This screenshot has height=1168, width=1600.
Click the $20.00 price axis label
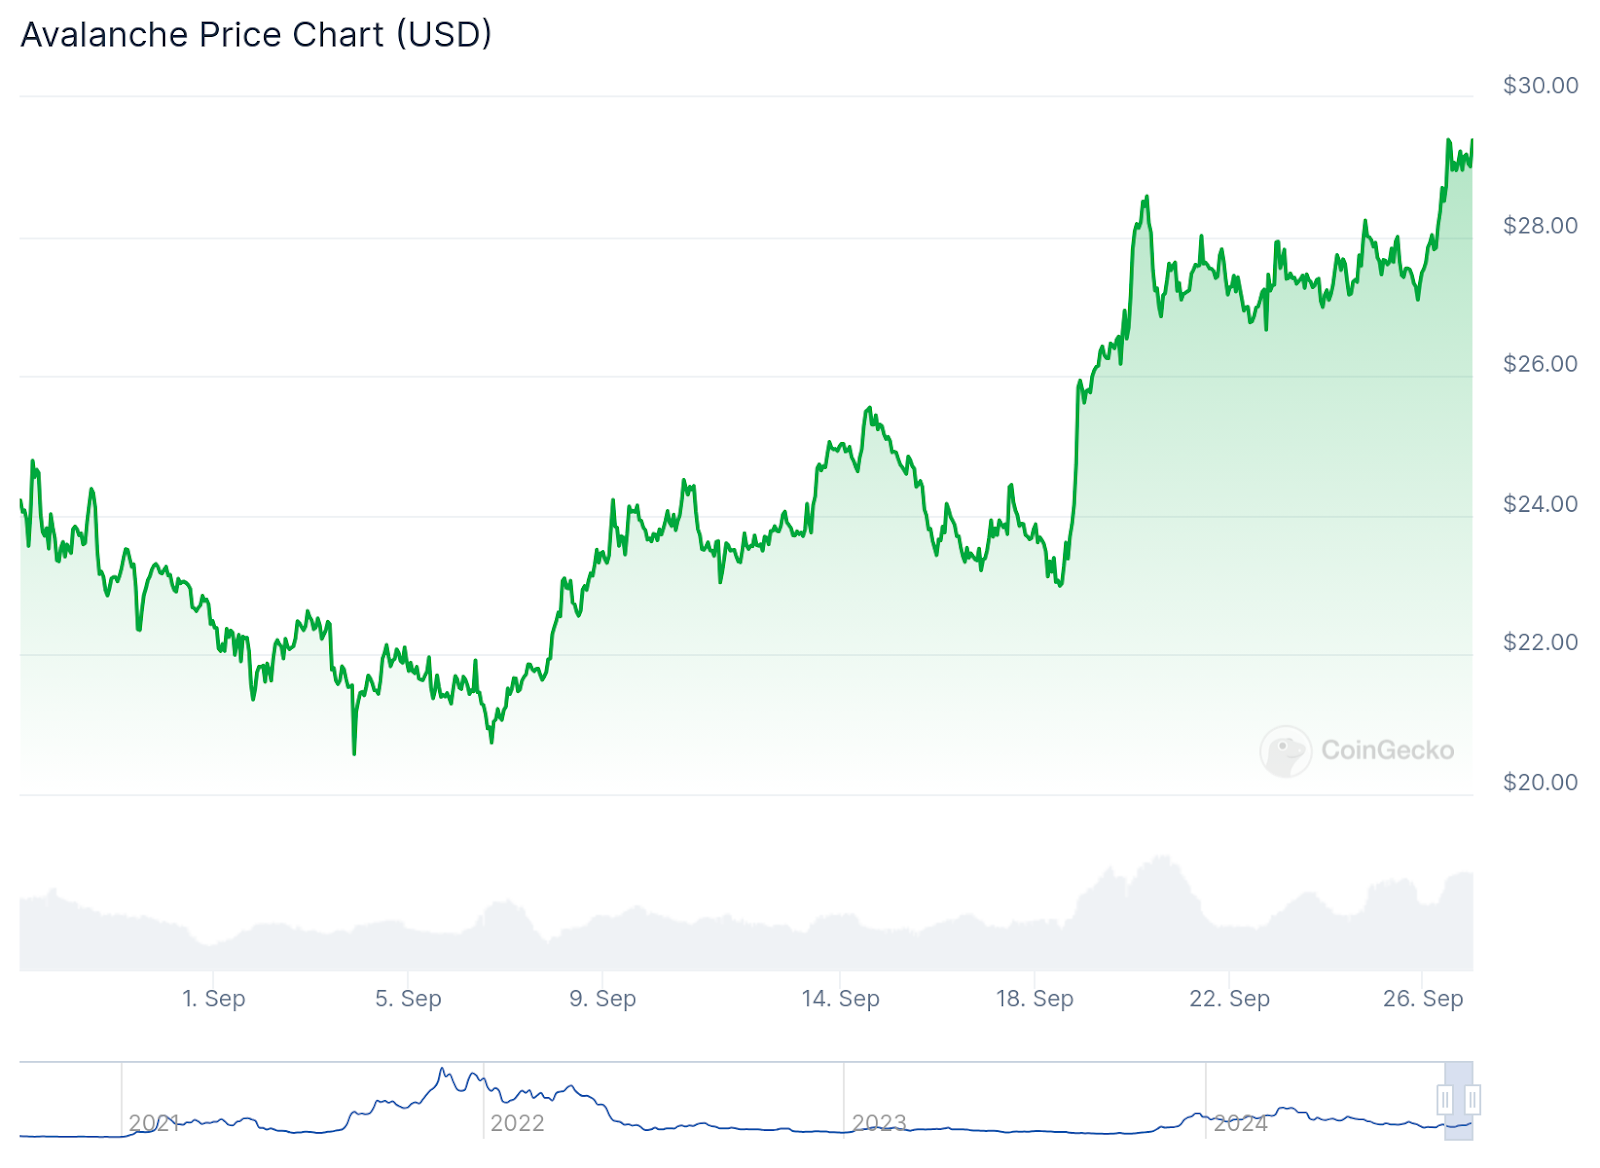(x=1540, y=782)
